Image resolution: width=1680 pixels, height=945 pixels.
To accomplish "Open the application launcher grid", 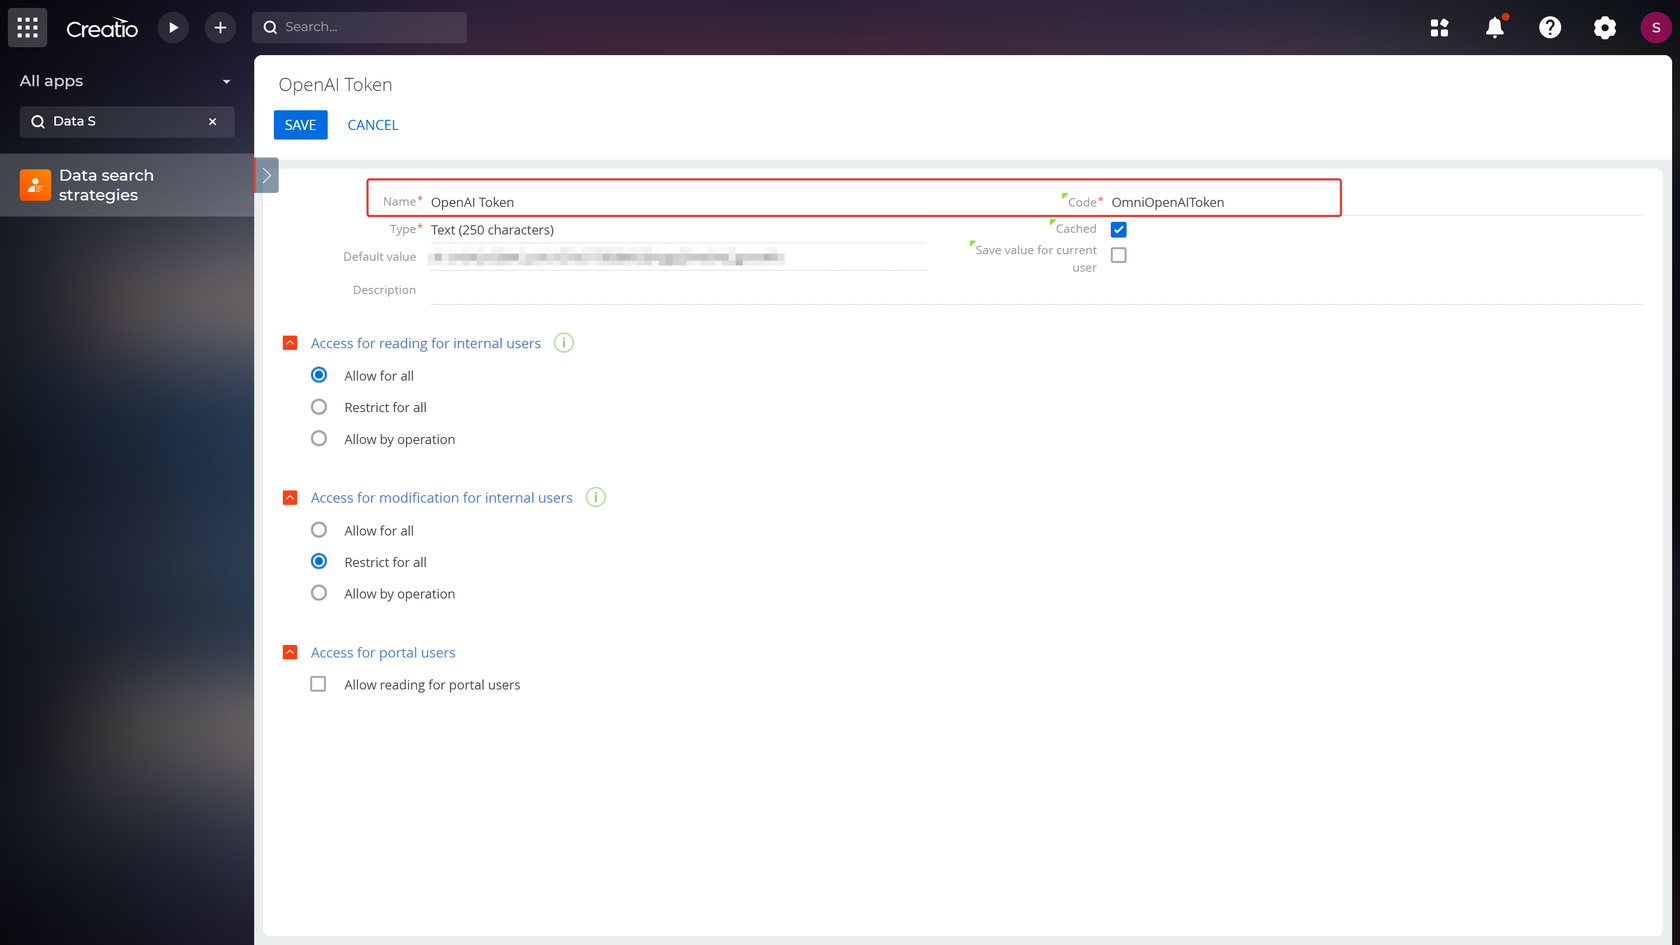I will click(x=27, y=27).
